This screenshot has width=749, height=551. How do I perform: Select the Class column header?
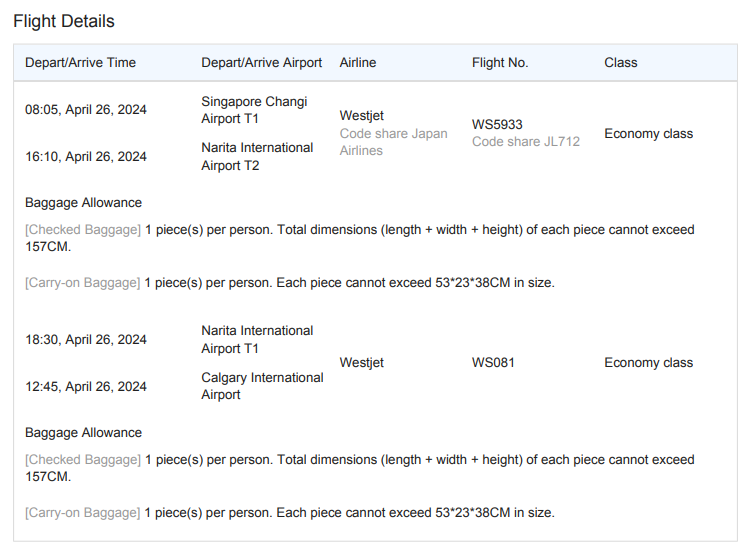pos(620,62)
